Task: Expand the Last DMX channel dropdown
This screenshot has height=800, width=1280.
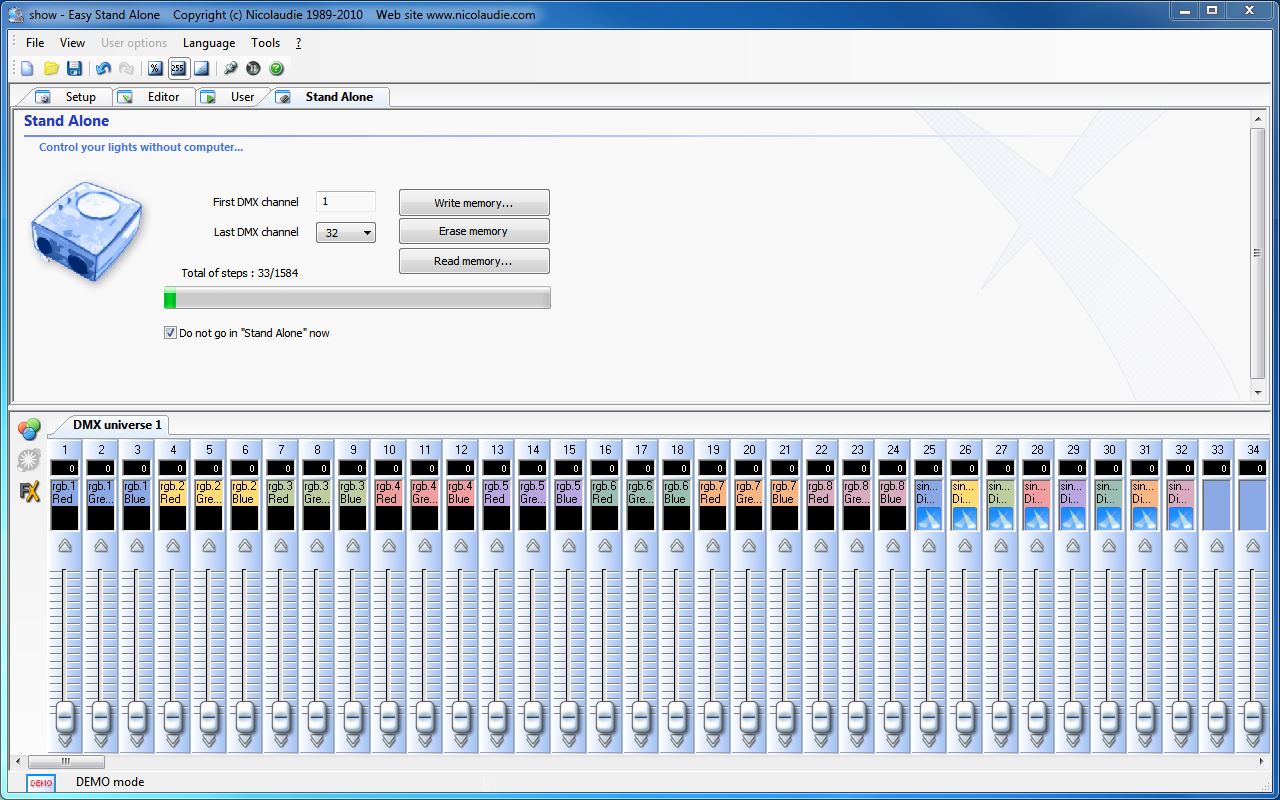Action: tap(346, 233)
